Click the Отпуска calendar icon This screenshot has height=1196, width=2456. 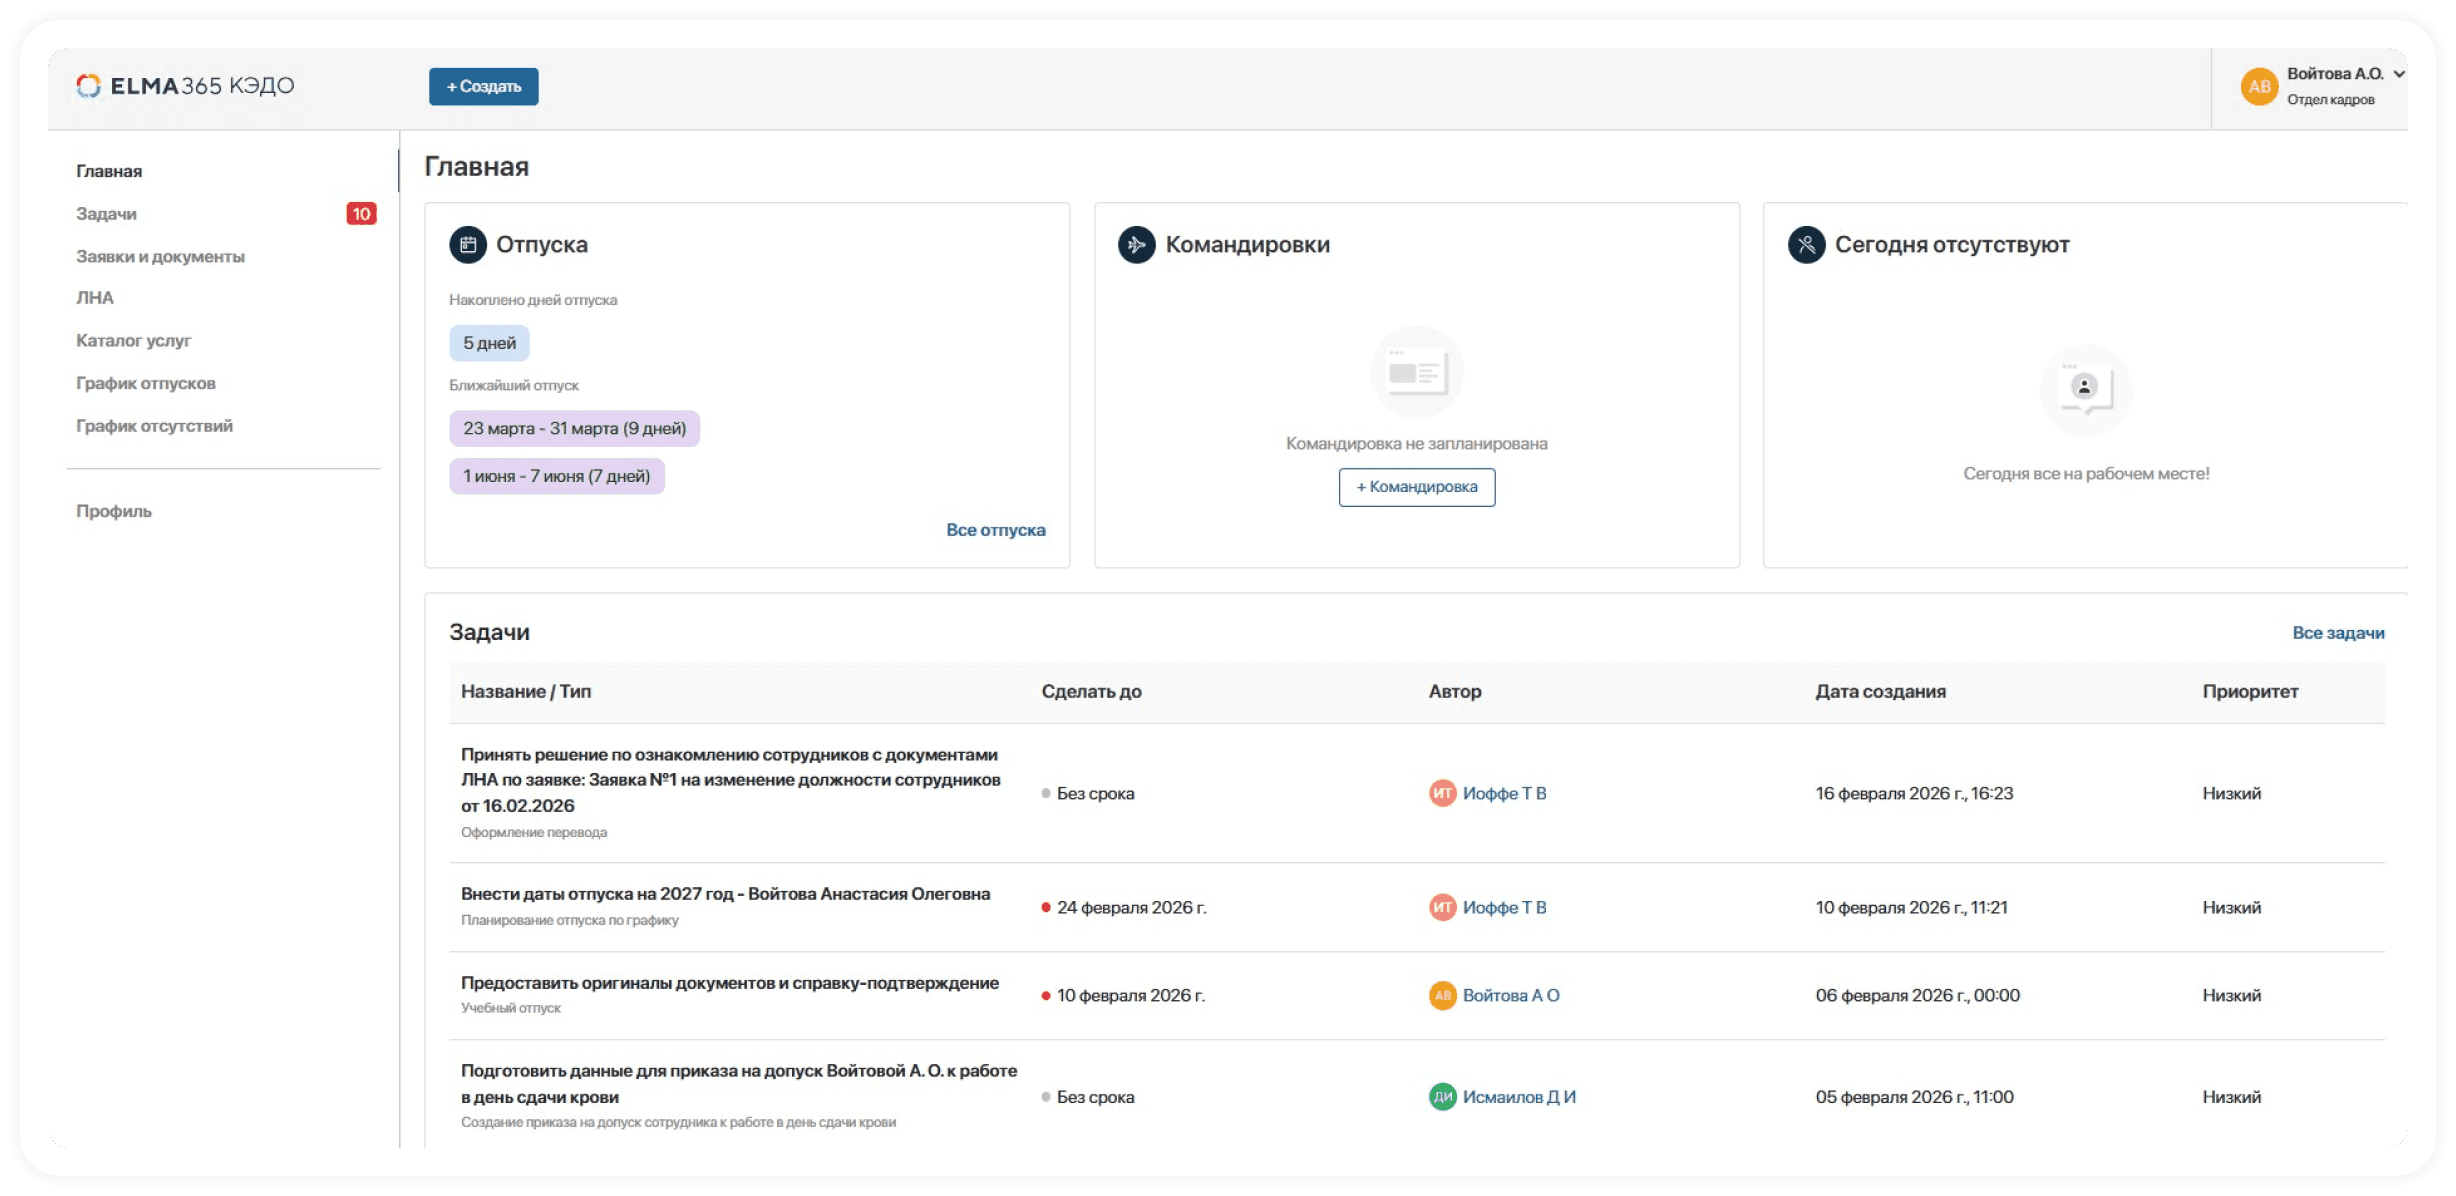pyautogui.click(x=468, y=245)
